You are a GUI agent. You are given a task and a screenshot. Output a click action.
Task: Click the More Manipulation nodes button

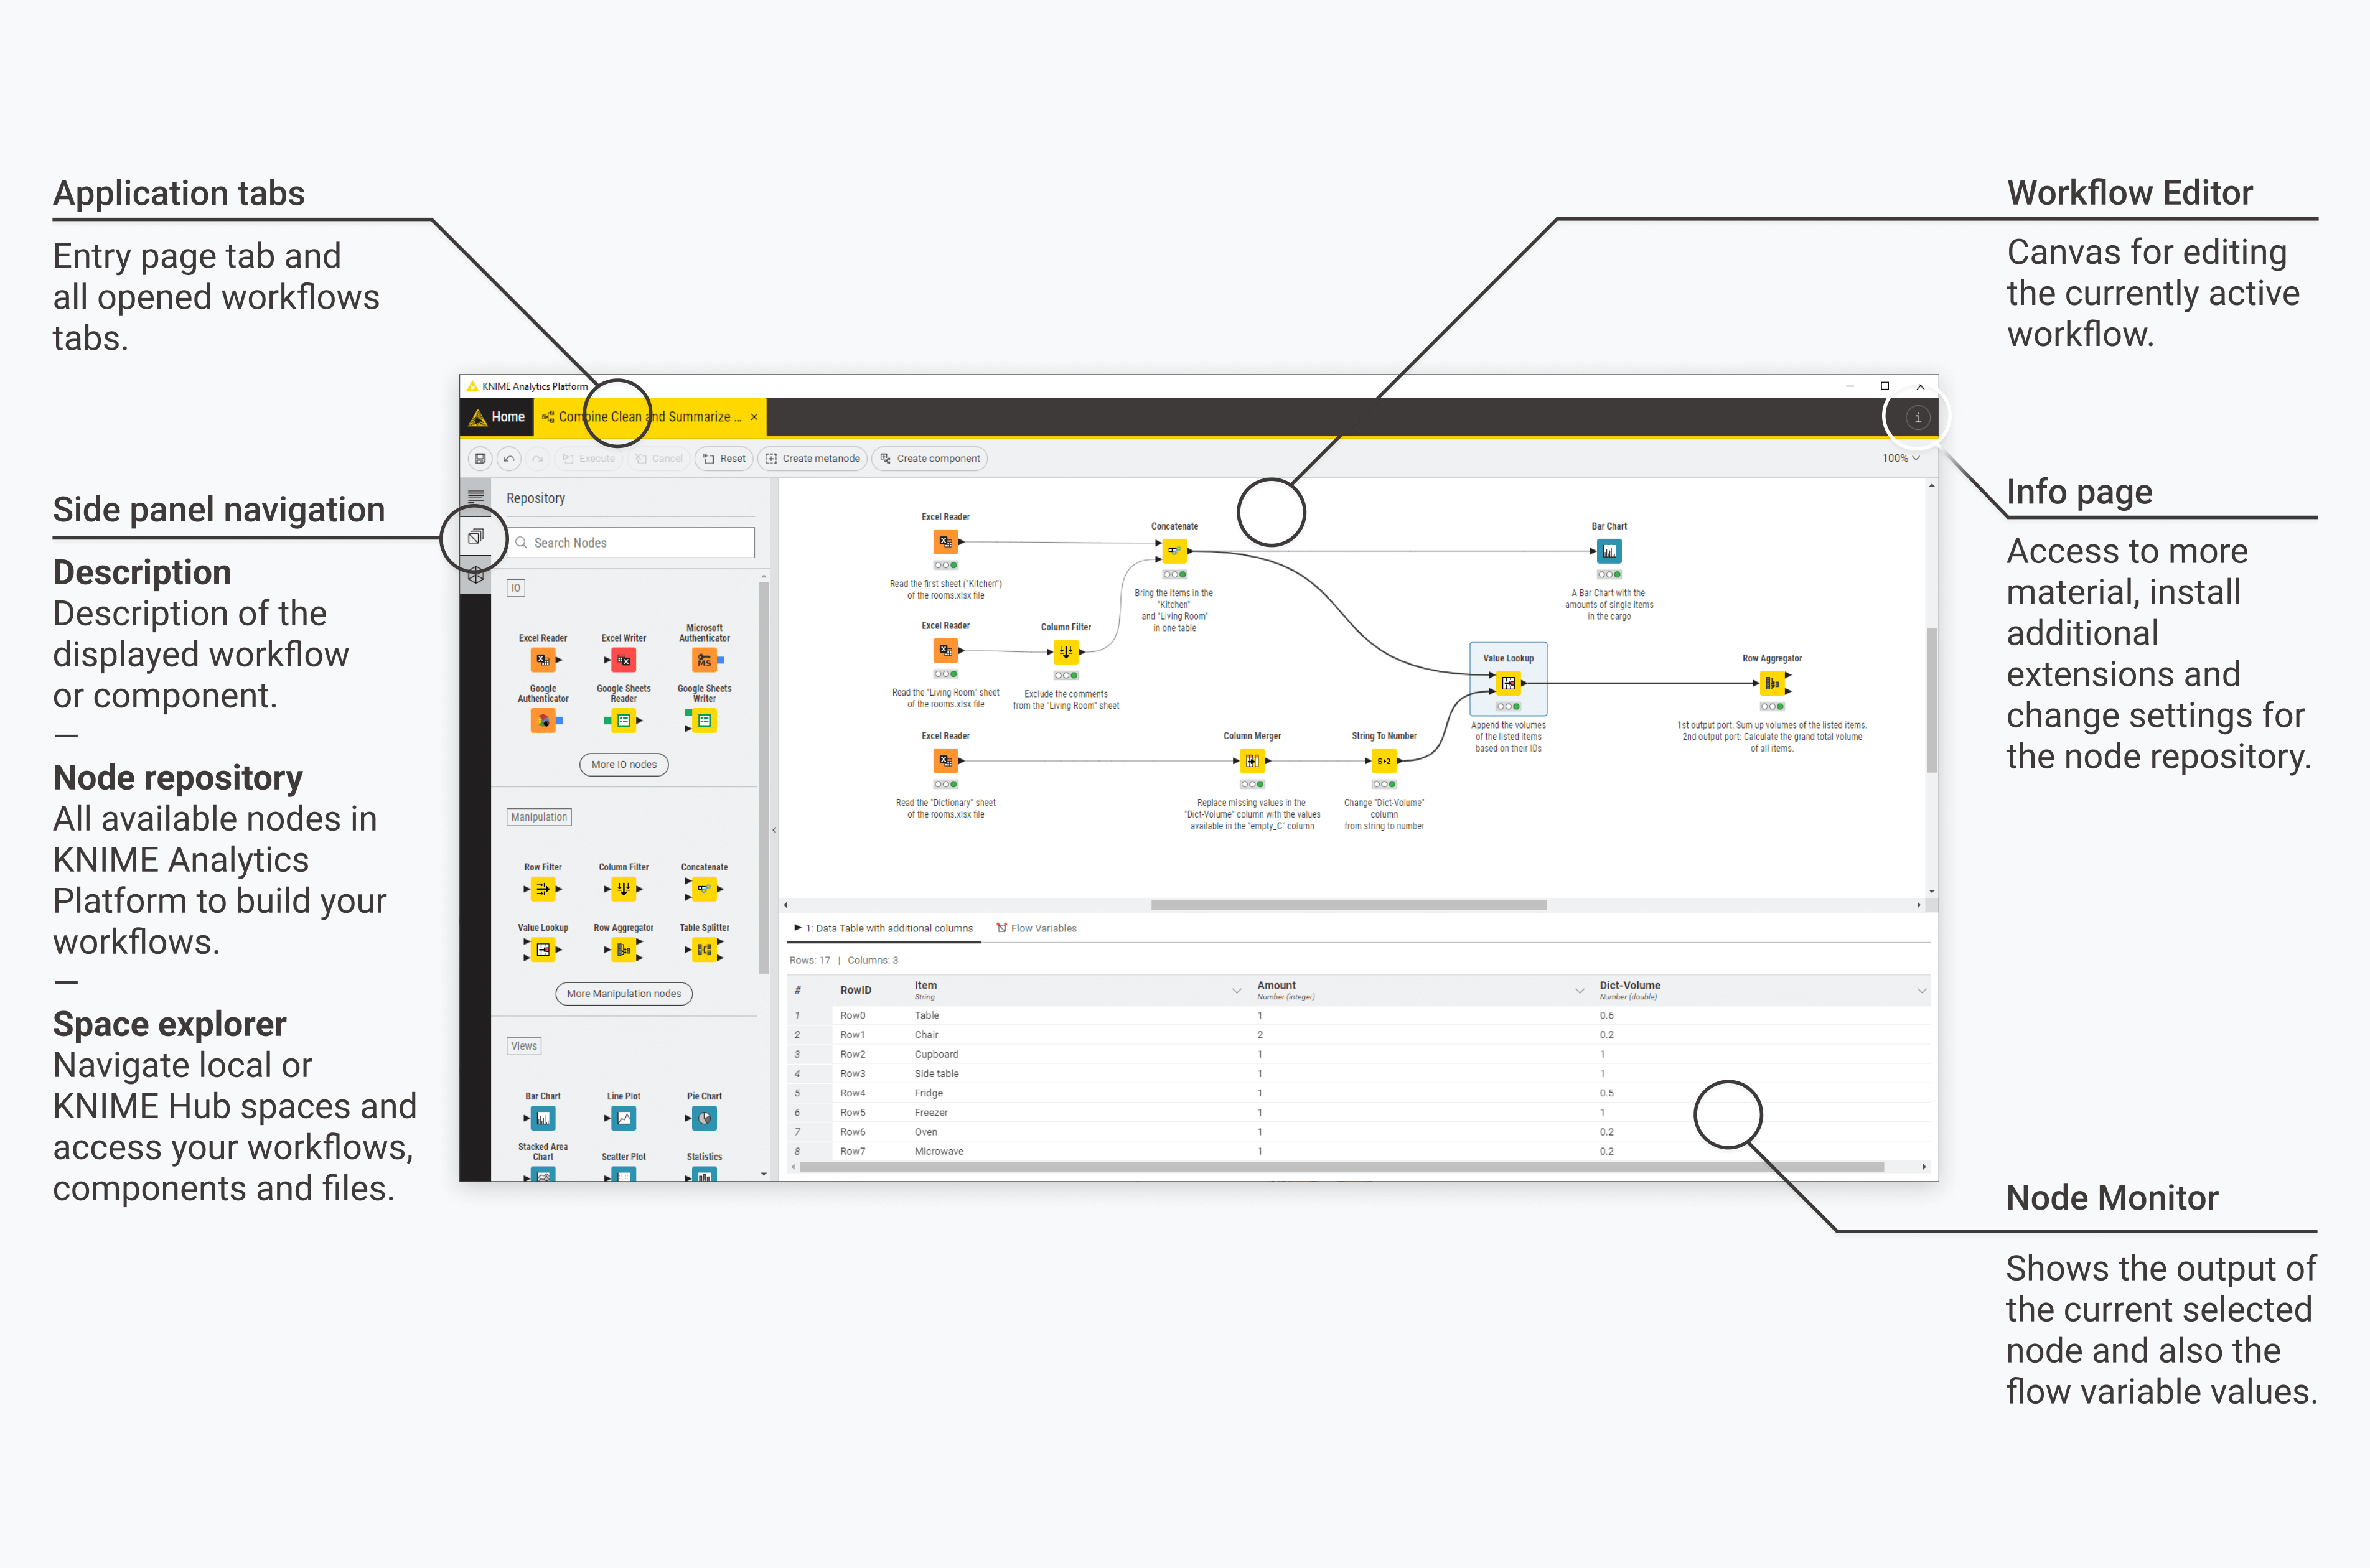(625, 992)
